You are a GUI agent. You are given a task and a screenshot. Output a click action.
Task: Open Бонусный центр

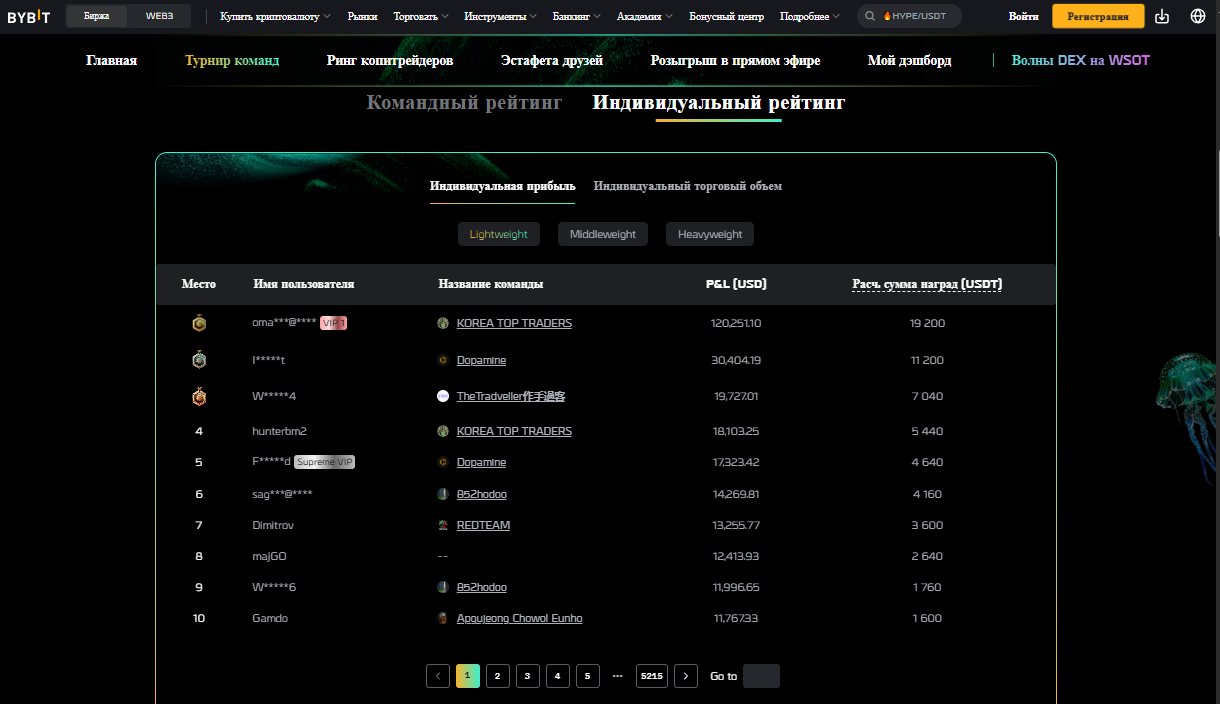click(x=727, y=16)
